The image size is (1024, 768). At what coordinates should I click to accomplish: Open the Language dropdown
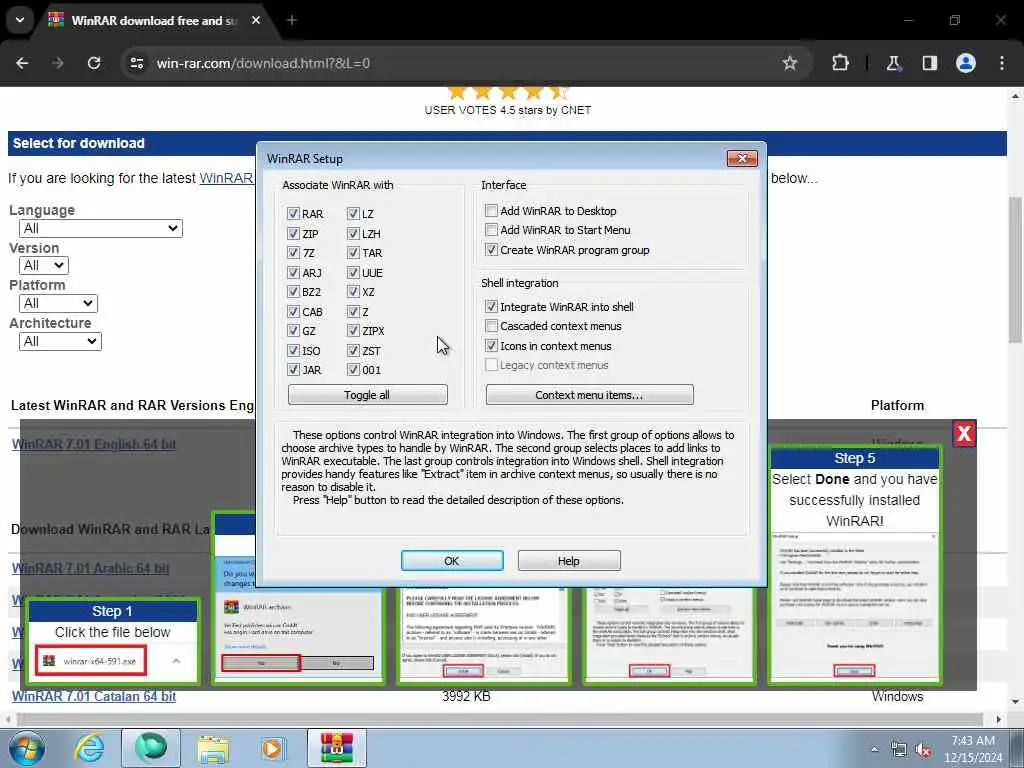(x=101, y=228)
